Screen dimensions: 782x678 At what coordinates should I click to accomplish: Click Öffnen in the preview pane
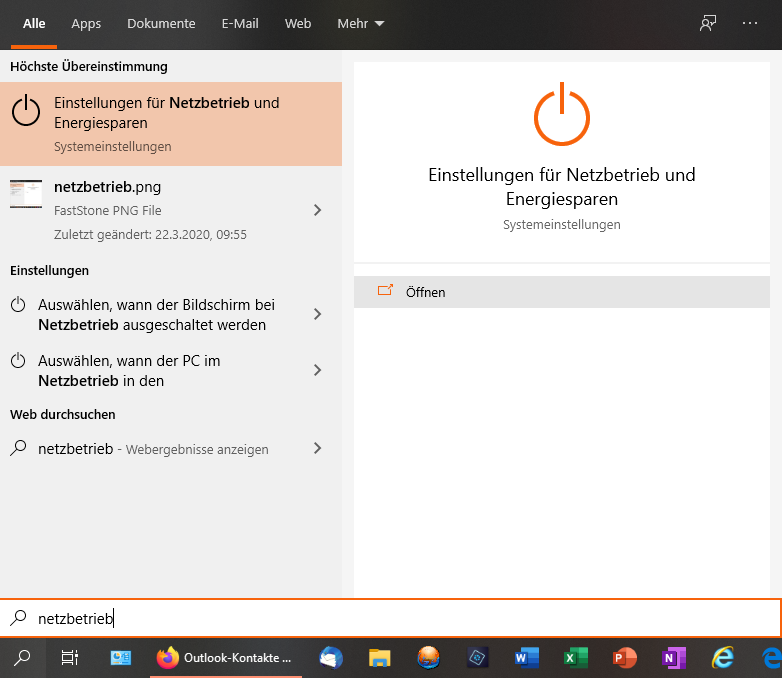[425, 292]
